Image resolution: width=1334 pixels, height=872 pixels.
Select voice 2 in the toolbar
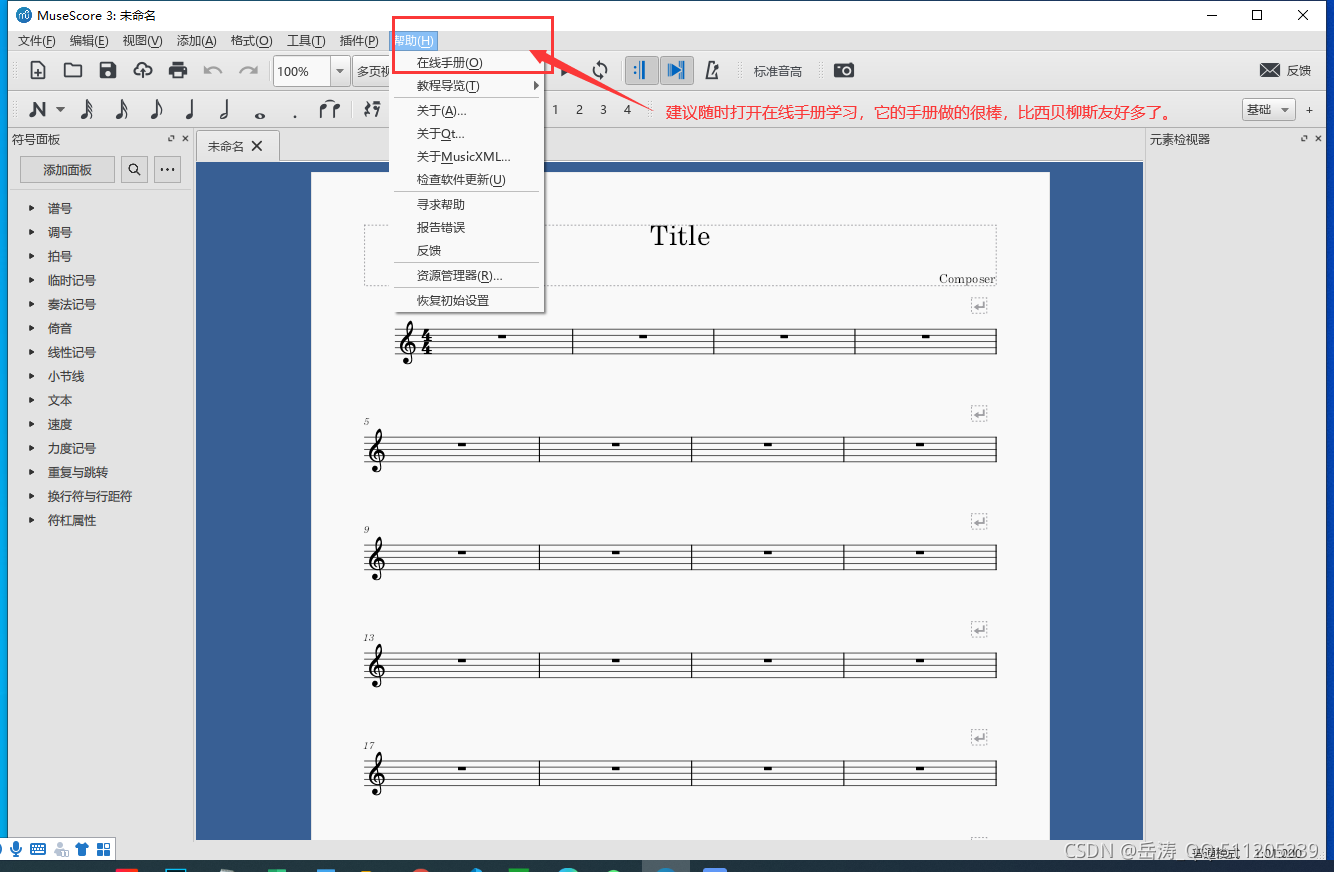pos(579,110)
